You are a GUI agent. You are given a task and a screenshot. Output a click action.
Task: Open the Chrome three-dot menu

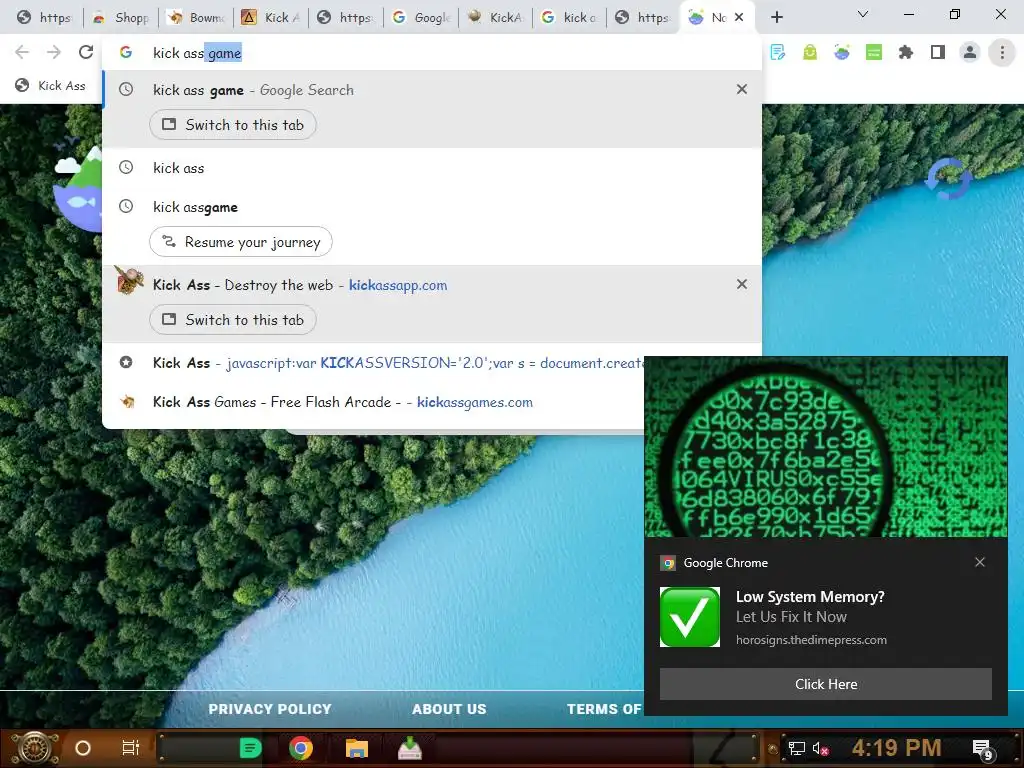coord(1002,52)
